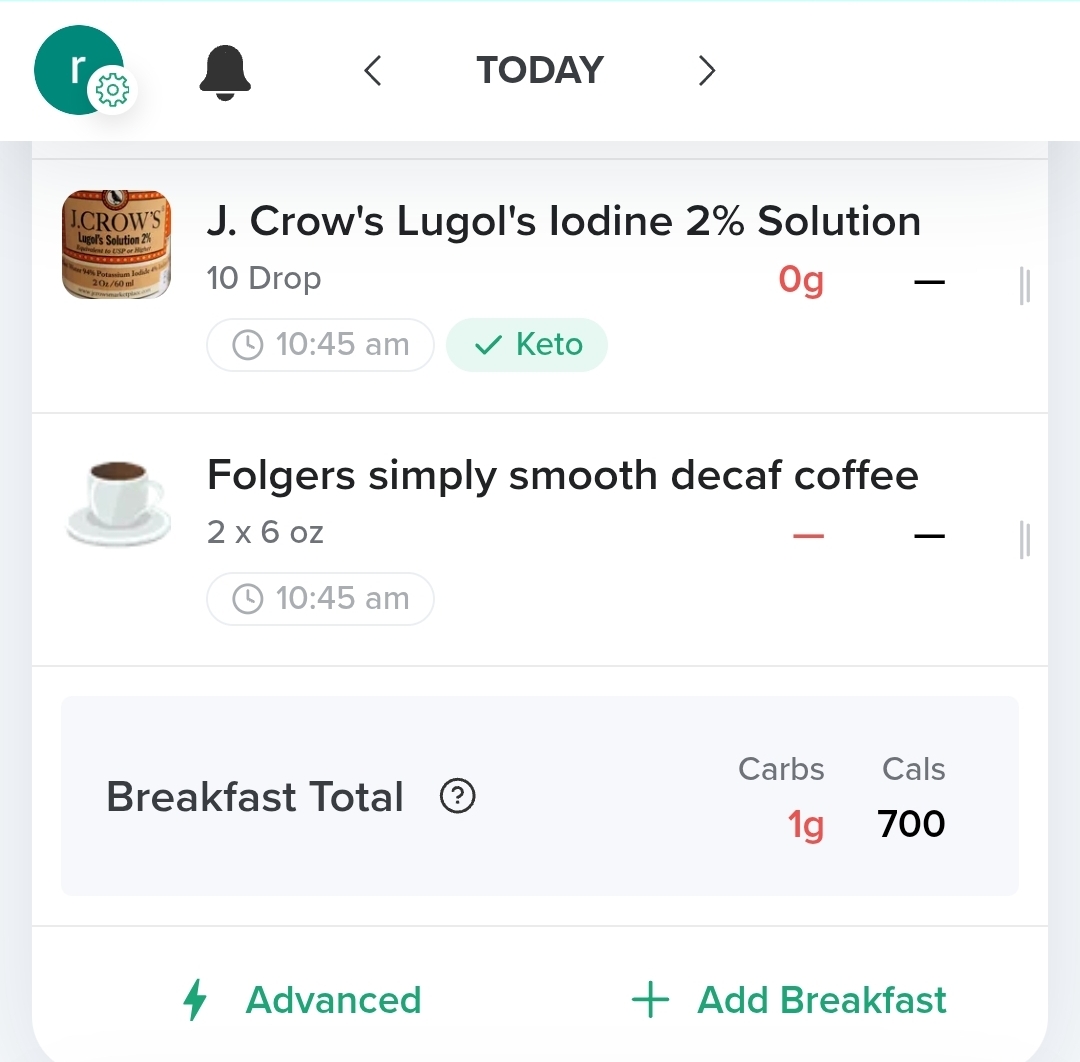1080x1062 pixels.
Task: Open J. Crow's Lugol's Iodine 2% Solution entry
Action: [563, 221]
